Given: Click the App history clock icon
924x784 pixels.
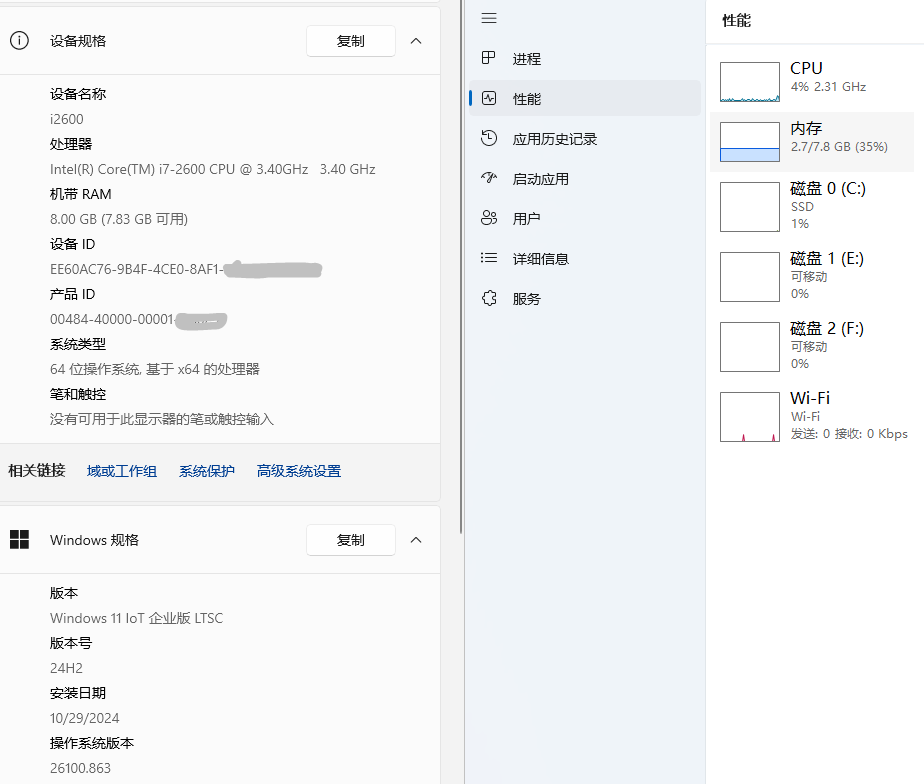Looking at the screenshot, I should [x=489, y=138].
